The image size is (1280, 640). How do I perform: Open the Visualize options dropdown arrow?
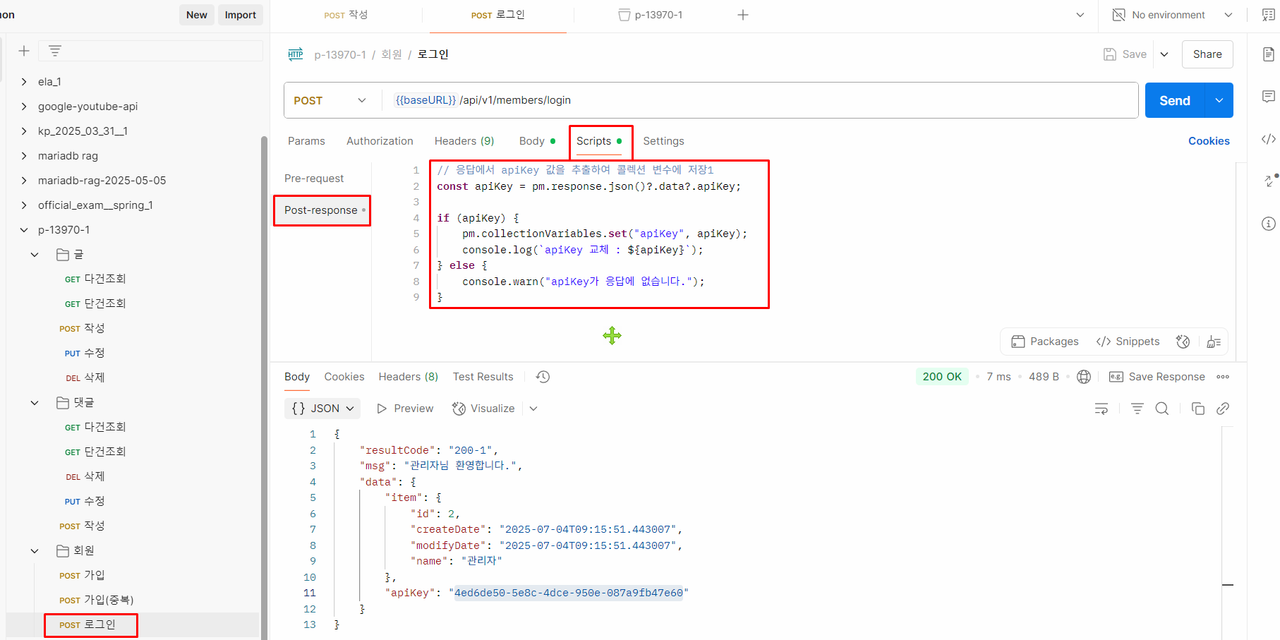pos(533,408)
